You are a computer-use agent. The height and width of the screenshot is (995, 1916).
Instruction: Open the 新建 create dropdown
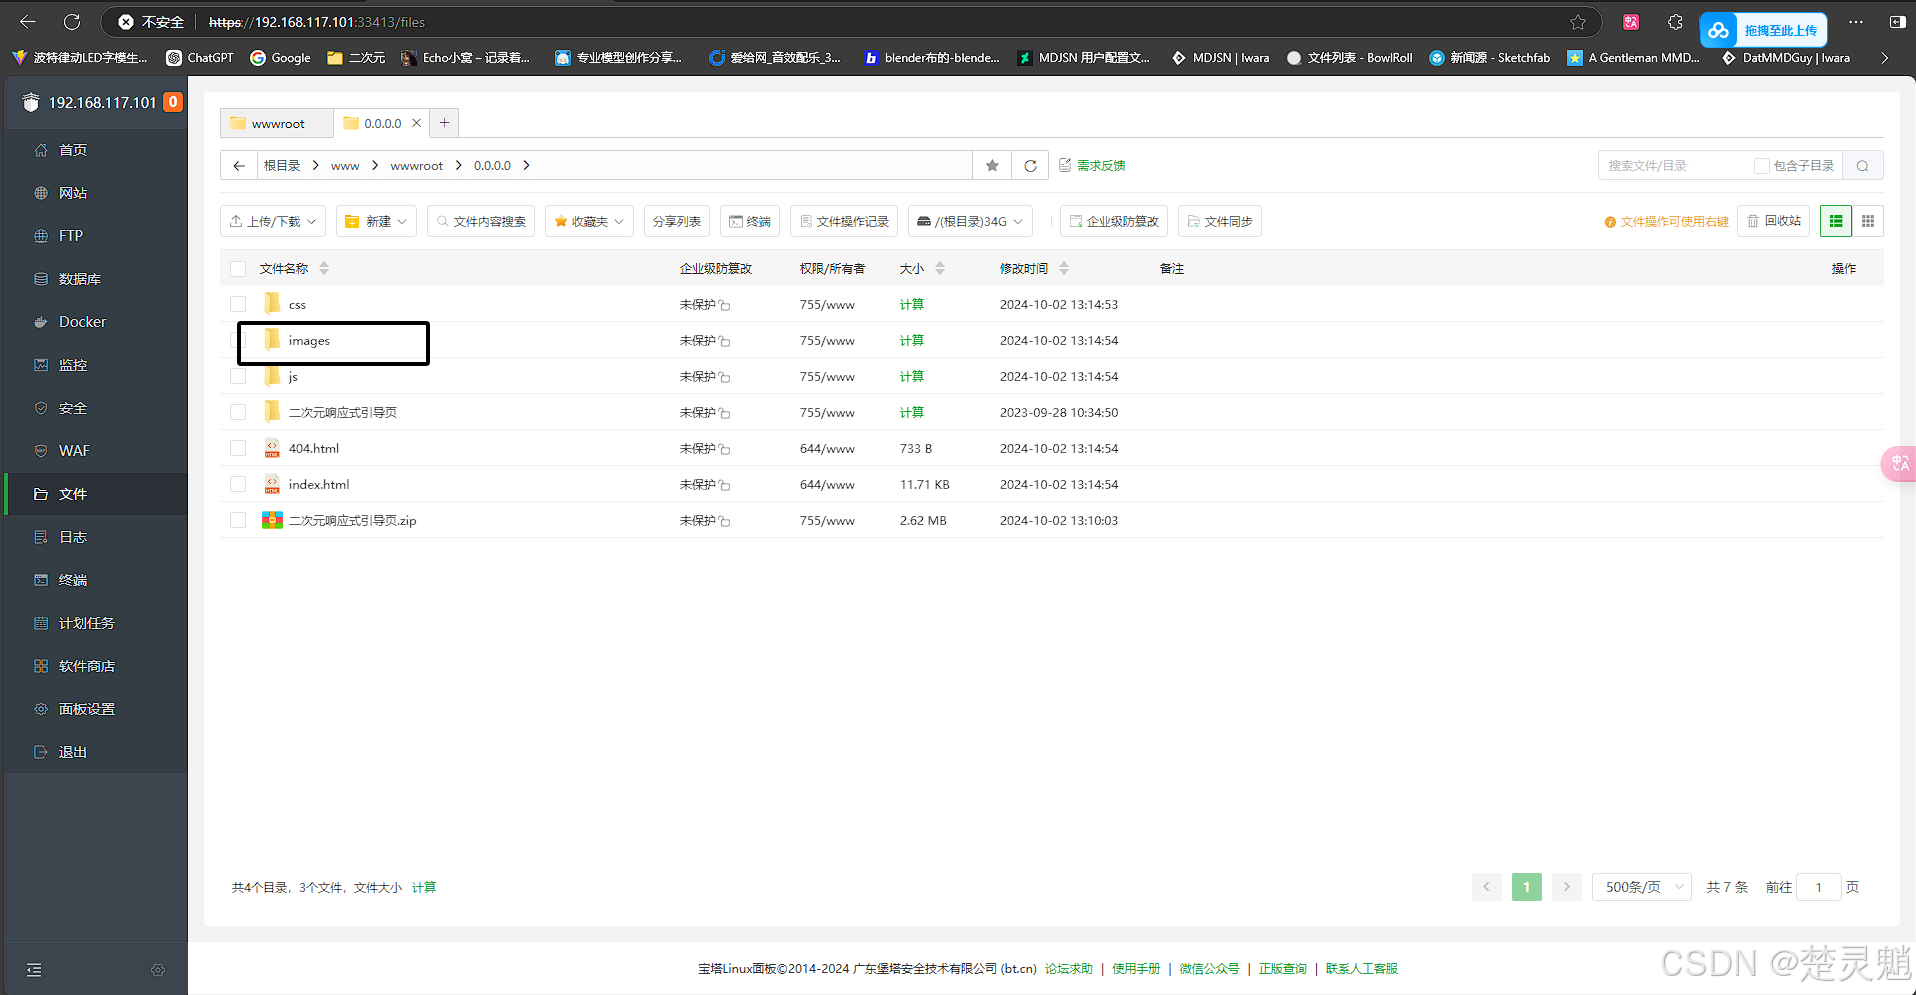(376, 221)
